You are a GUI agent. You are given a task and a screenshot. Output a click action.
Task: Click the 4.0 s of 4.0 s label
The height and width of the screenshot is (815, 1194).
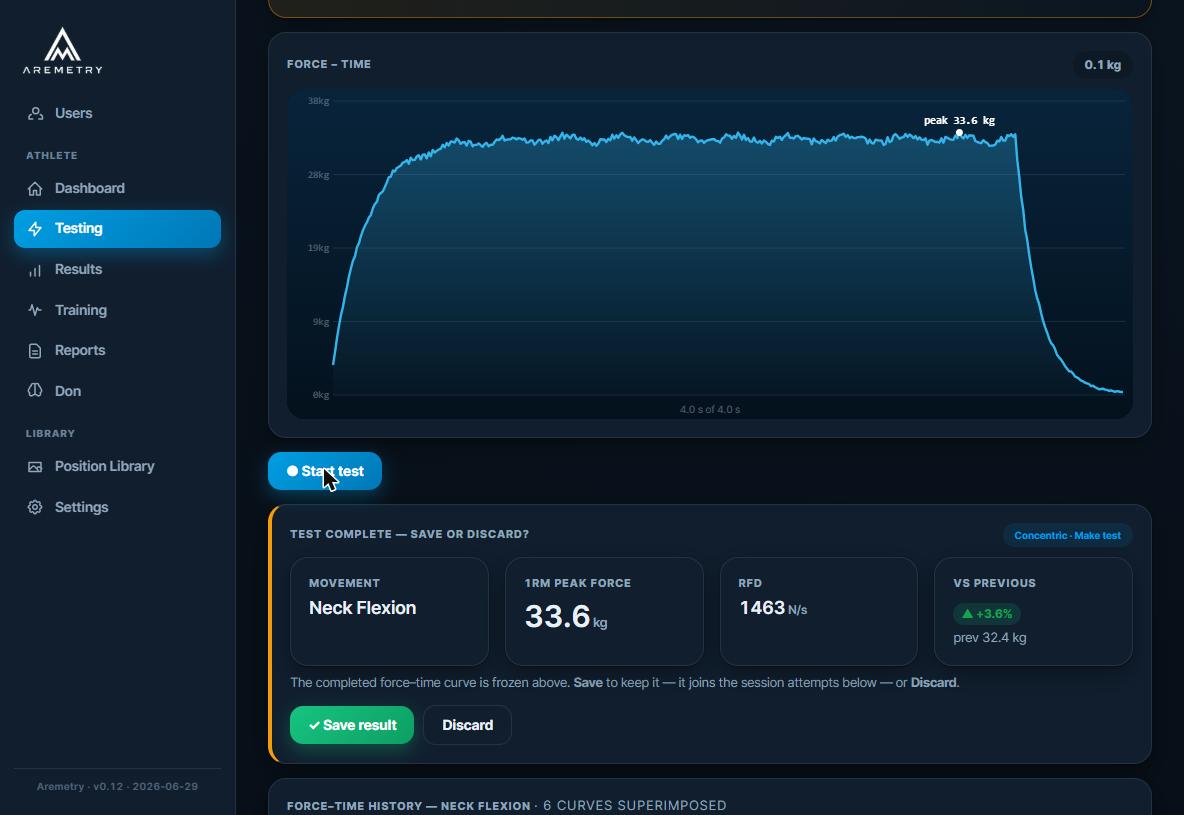[710, 410]
